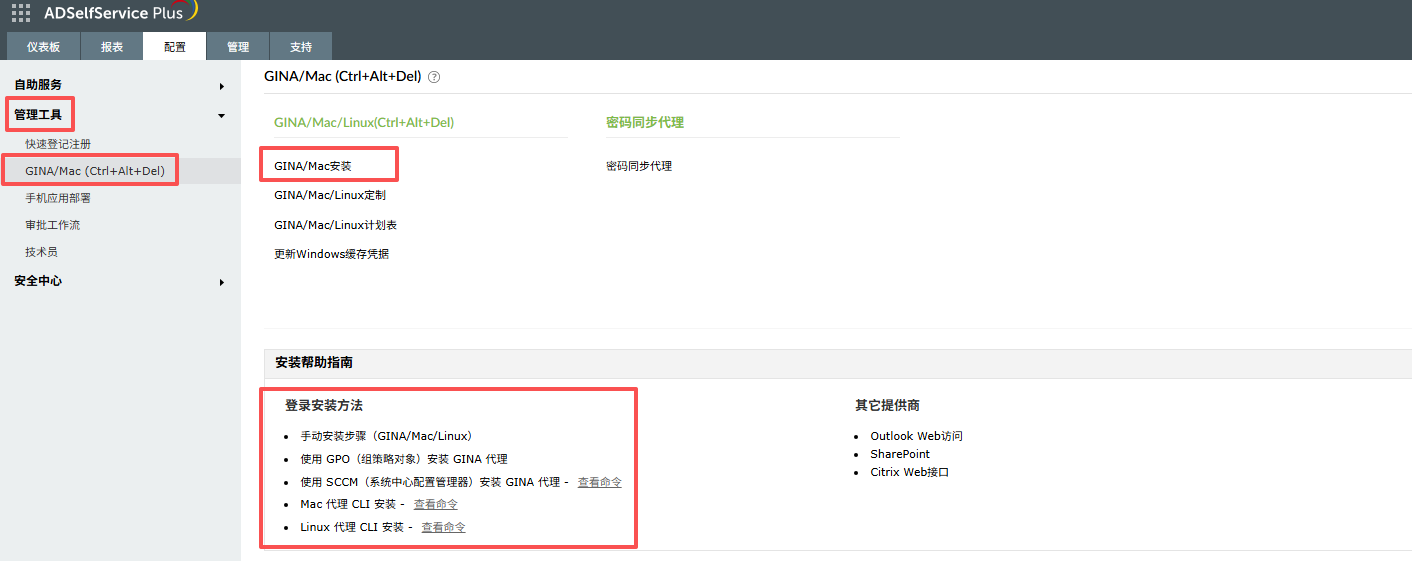Open the apps grid launcher icon
1412x561 pixels.
[20, 13]
